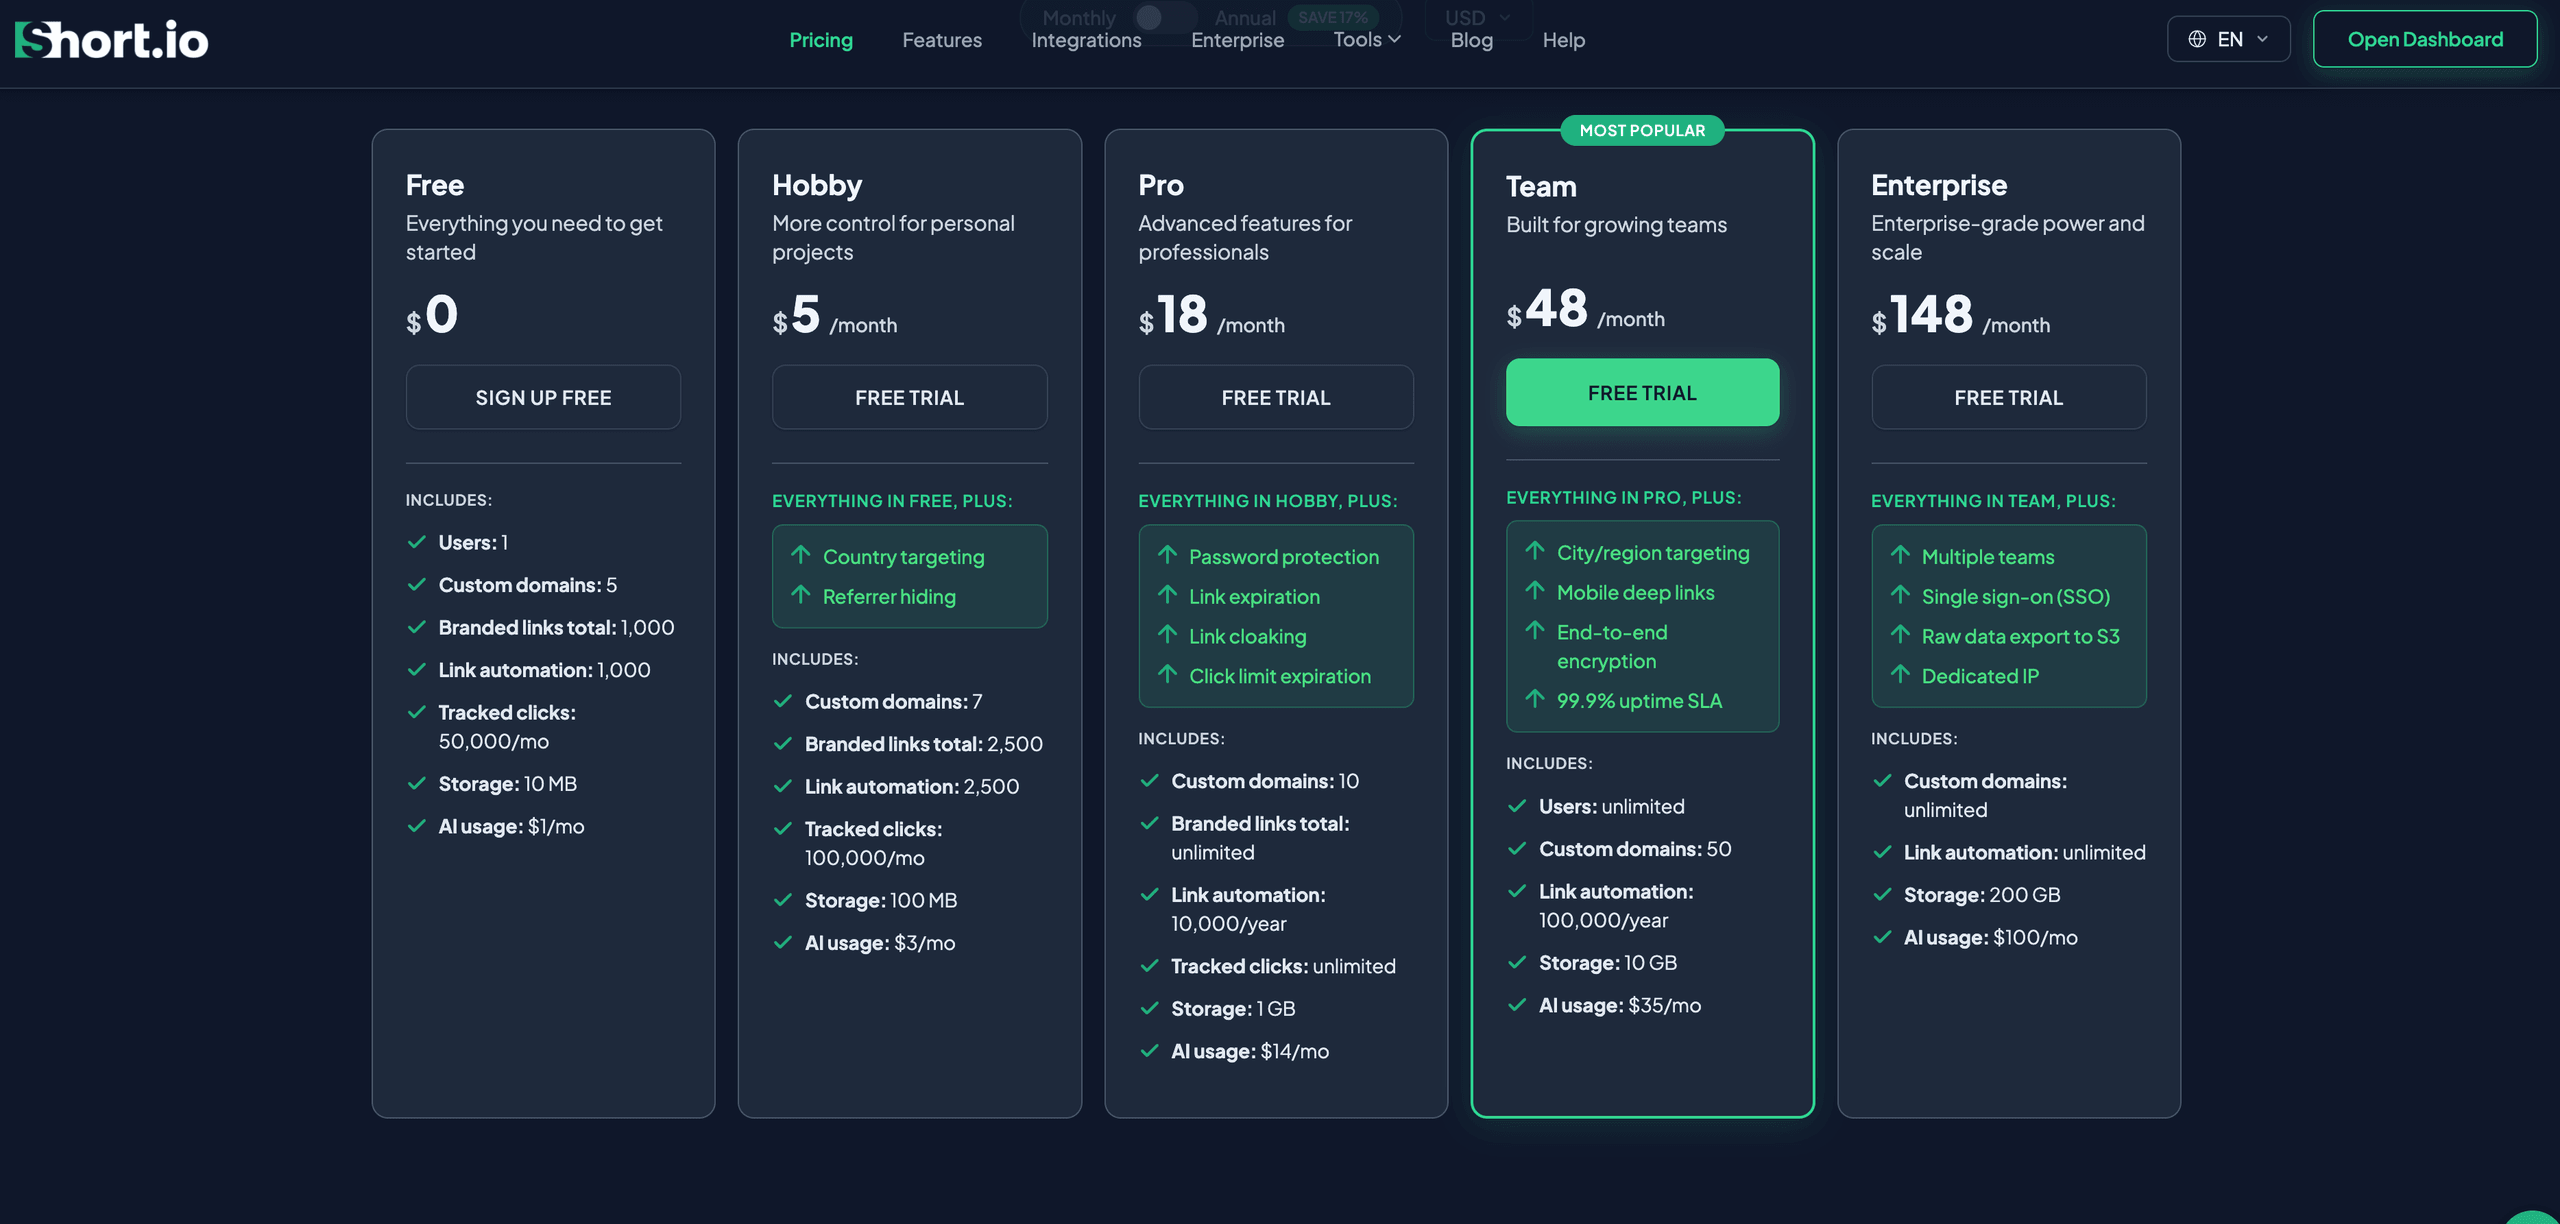Open the Pricing page link
The width and height of the screenshot is (2560, 1224).
click(x=821, y=40)
